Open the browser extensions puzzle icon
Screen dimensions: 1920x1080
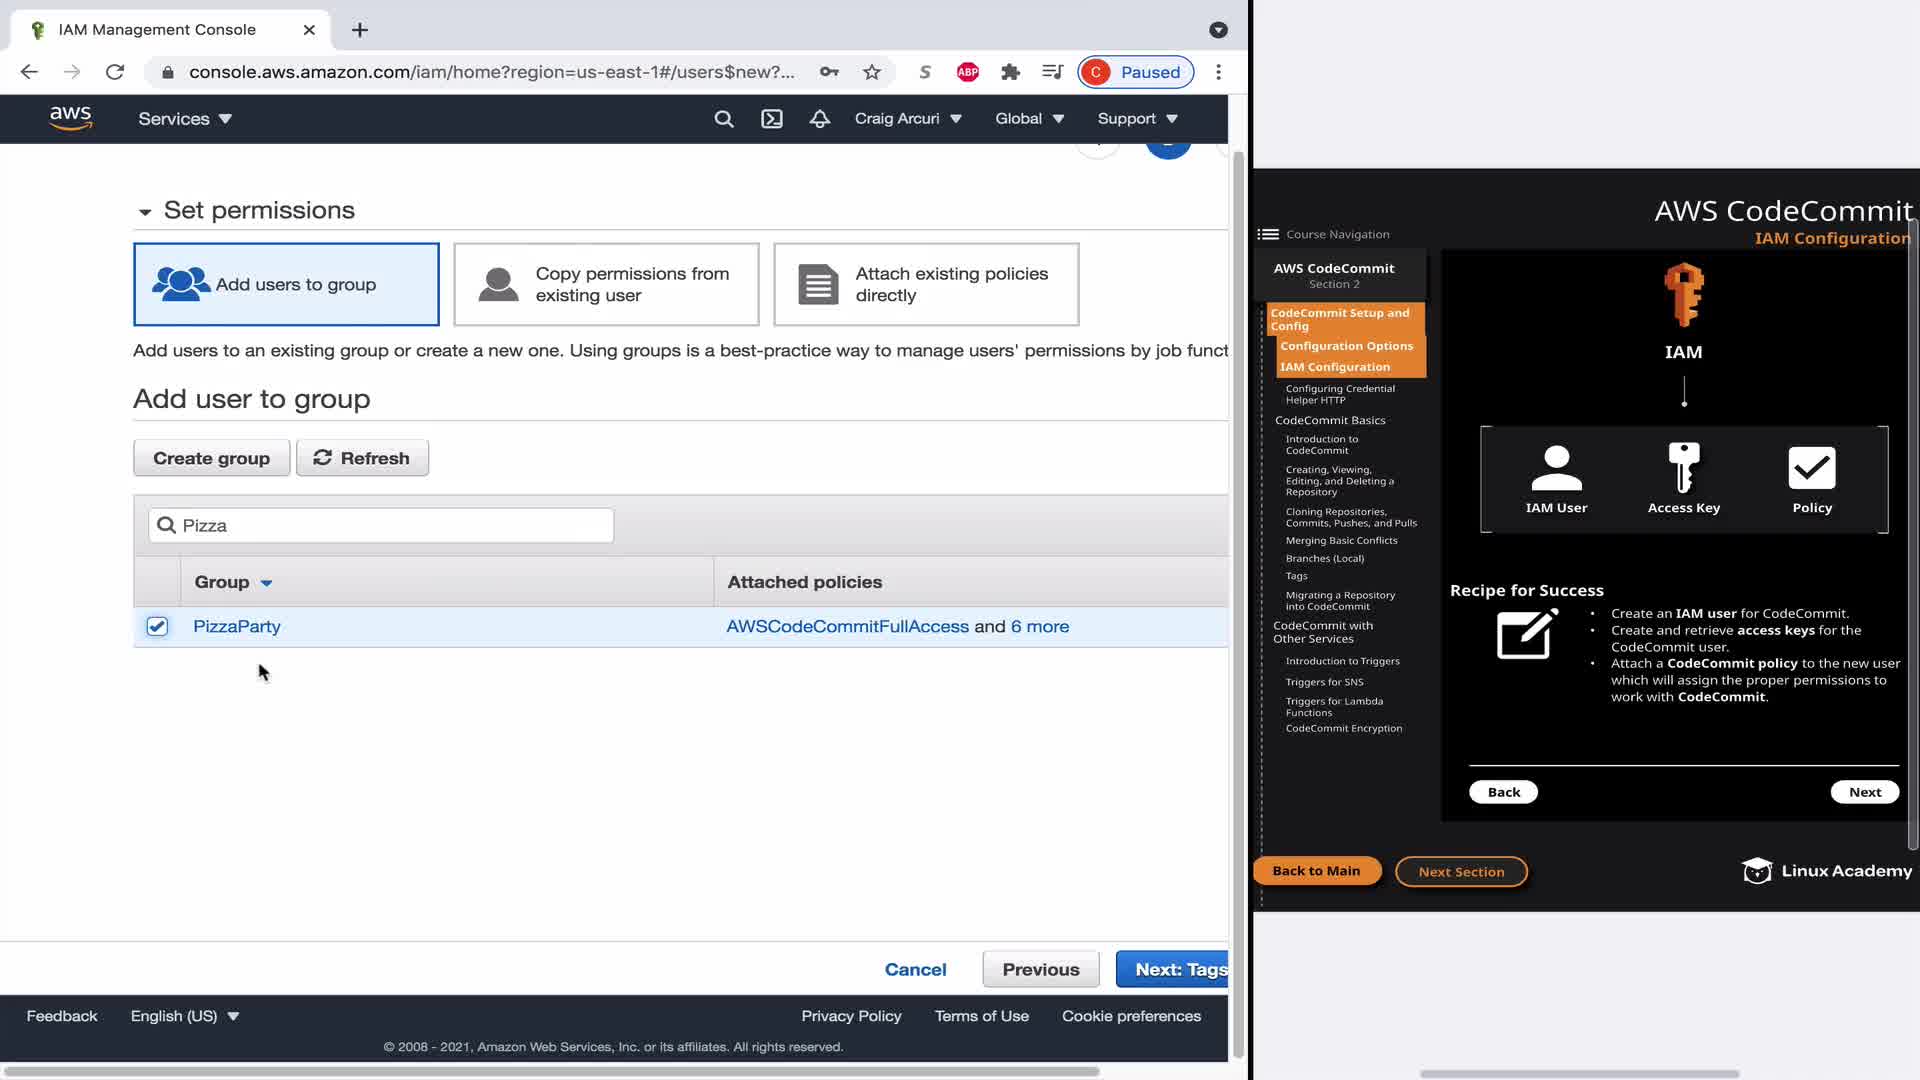(x=1010, y=72)
